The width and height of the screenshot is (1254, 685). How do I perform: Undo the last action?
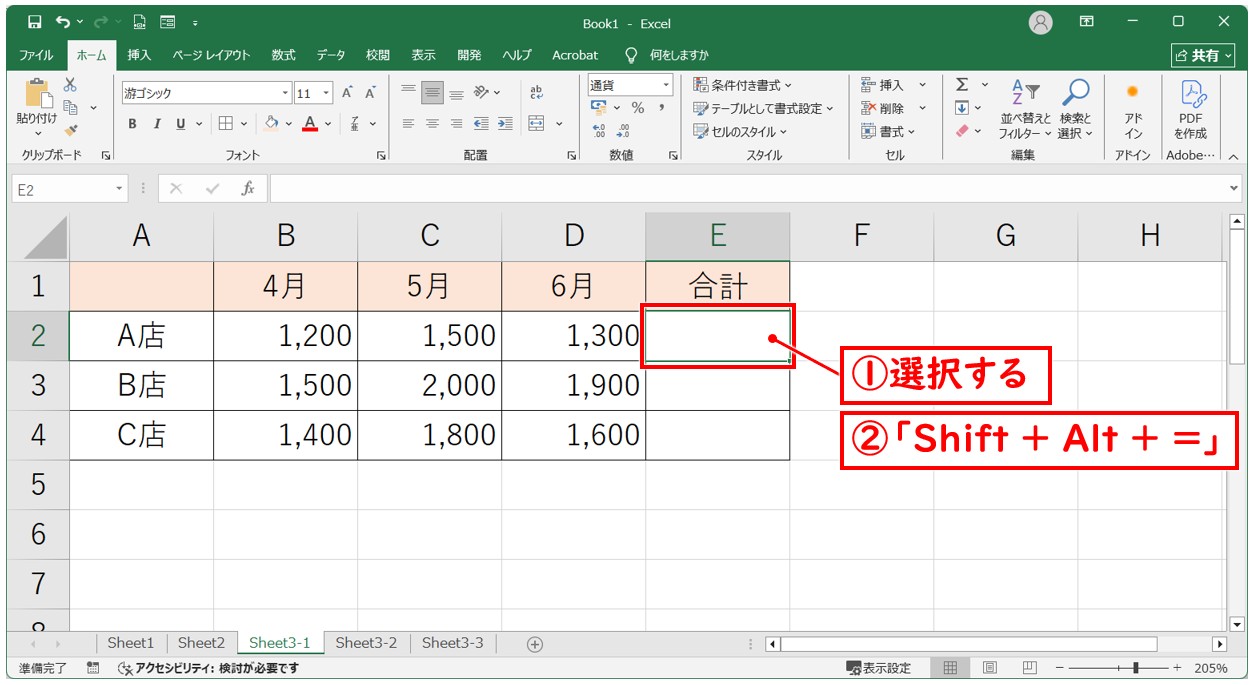[x=63, y=22]
